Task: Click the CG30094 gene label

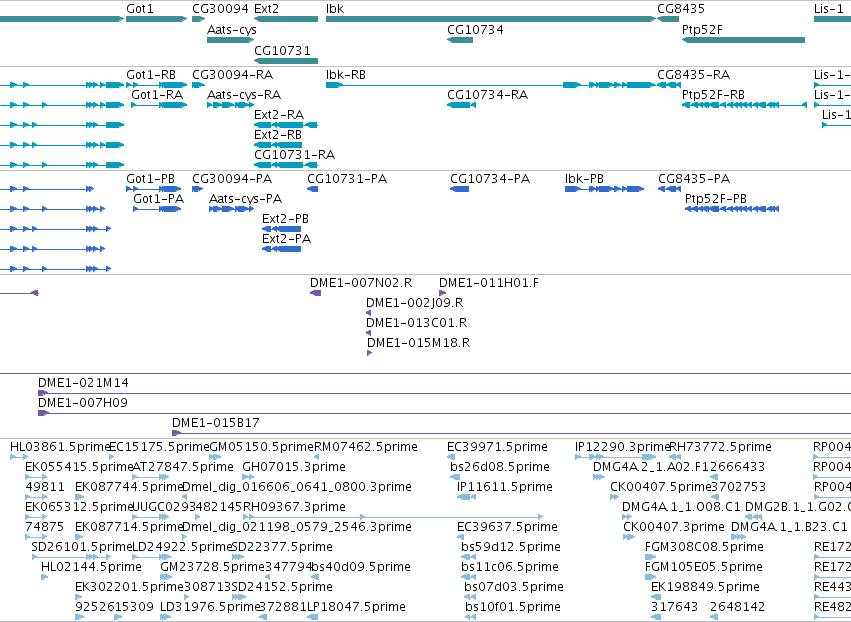Action: [x=220, y=9]
